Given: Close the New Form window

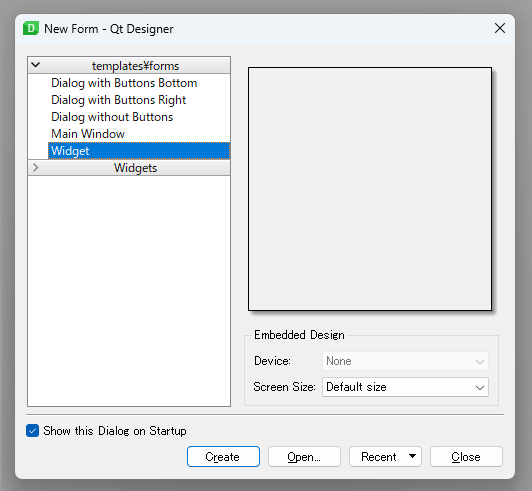Looking at the screenshot, I should point(500,28).
